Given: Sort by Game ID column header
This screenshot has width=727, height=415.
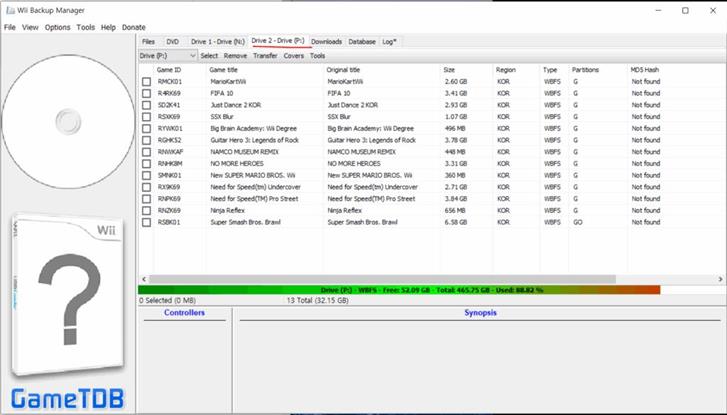Looking at the screenshot, I should 180,70.
